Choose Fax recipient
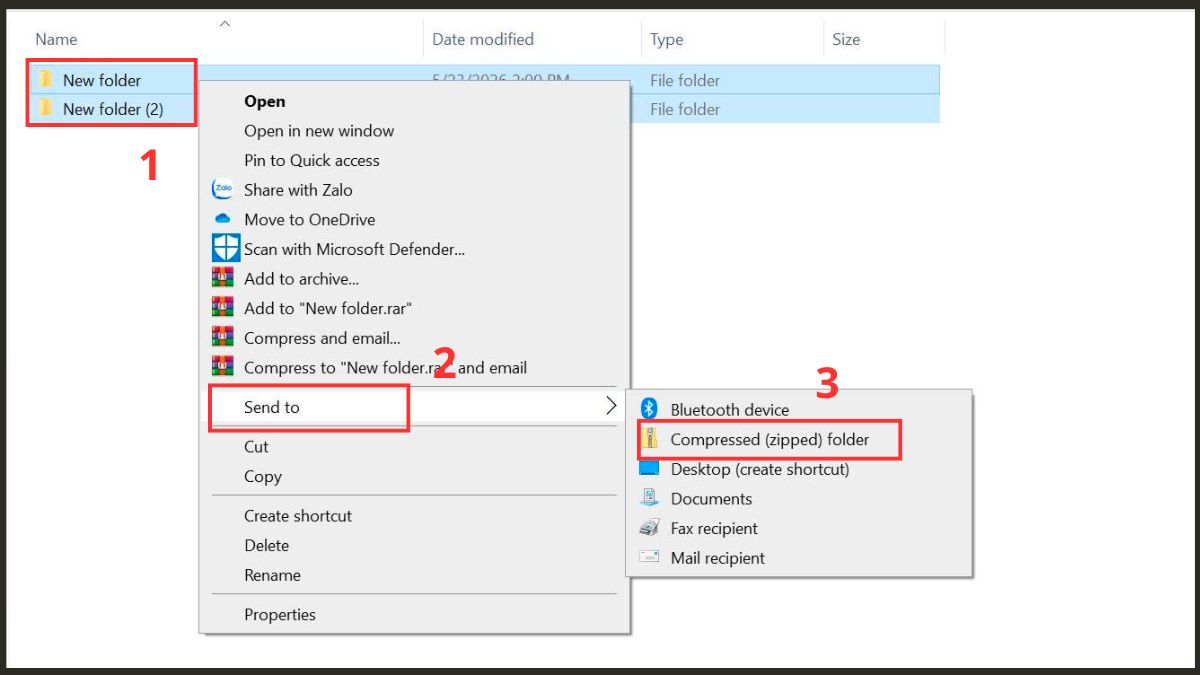 tap(714, 528)
